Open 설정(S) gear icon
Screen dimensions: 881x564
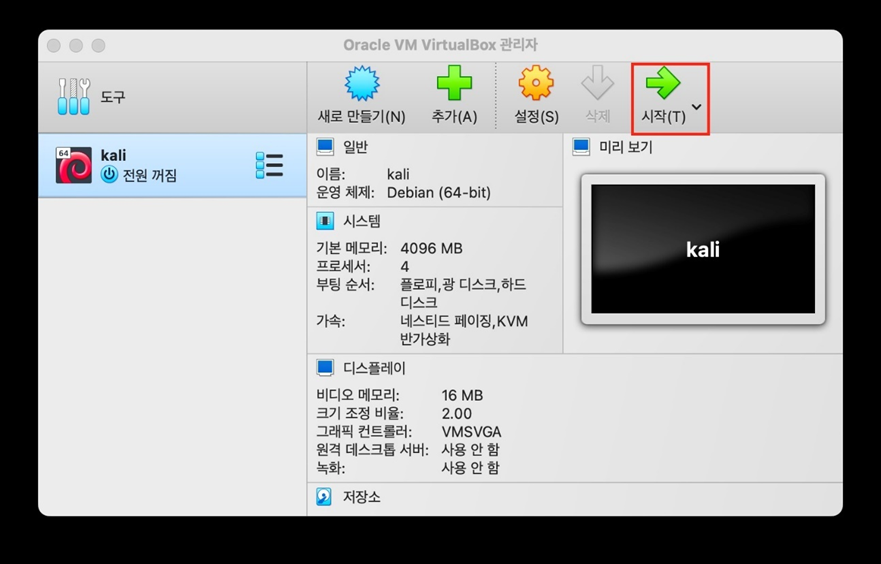tap(536, 83)
